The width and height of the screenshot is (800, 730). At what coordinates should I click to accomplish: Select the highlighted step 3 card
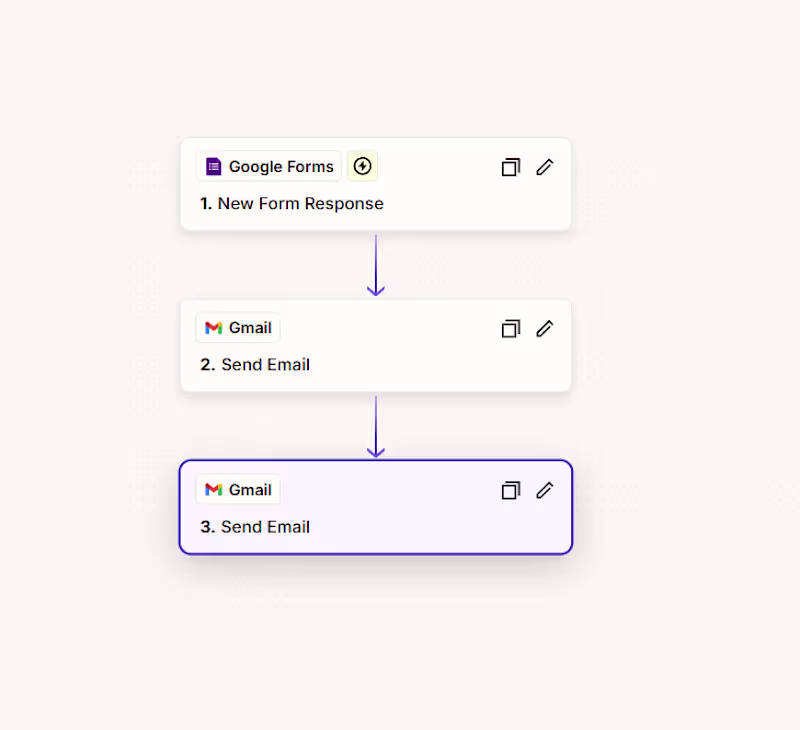click(376, 507)
